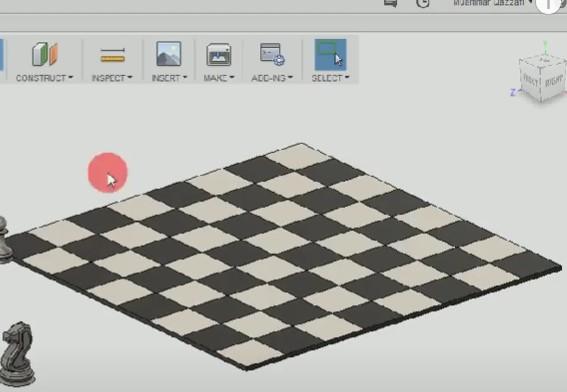Open the SELECT dropdown menu

click(x=331, y=78)
